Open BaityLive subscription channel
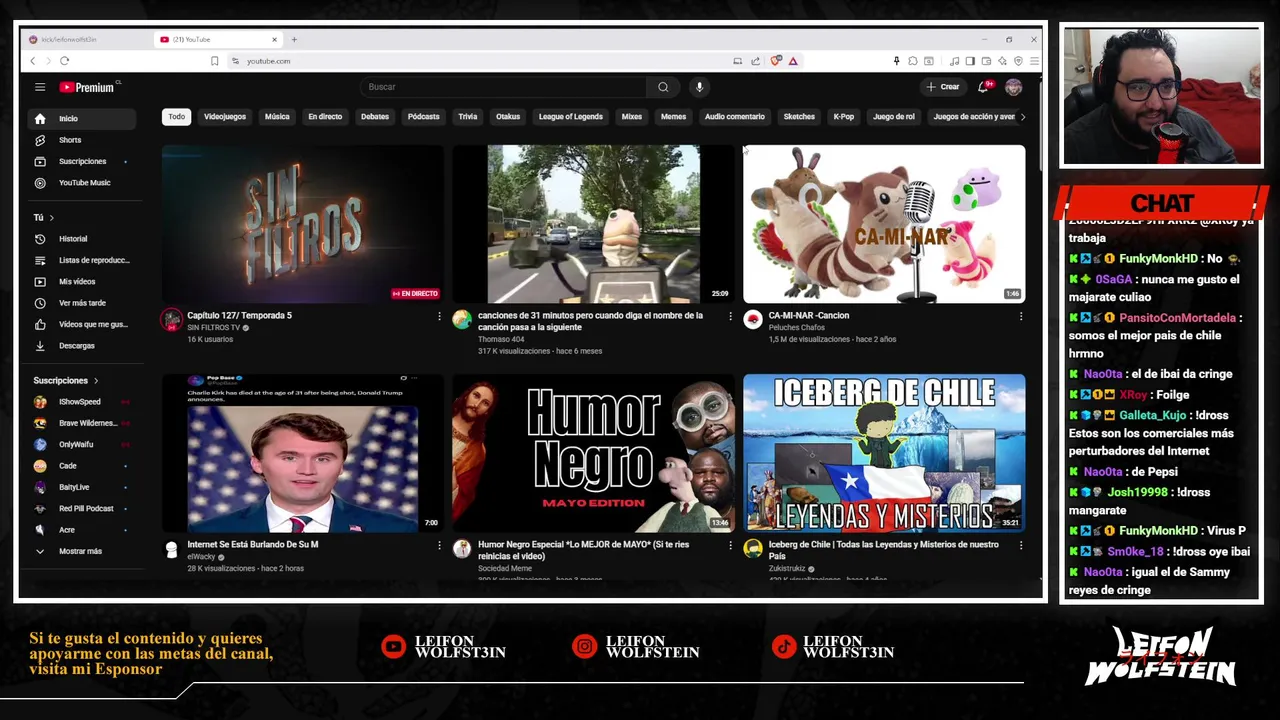Viewport: 1280px width, 720px height. [84, 487]
